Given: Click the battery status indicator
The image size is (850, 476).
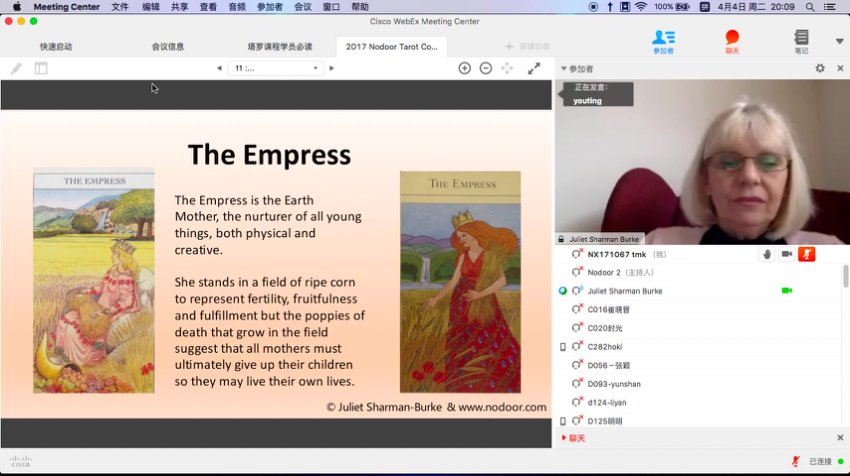Looking at the screenshot, I should [x=672, y=7].
